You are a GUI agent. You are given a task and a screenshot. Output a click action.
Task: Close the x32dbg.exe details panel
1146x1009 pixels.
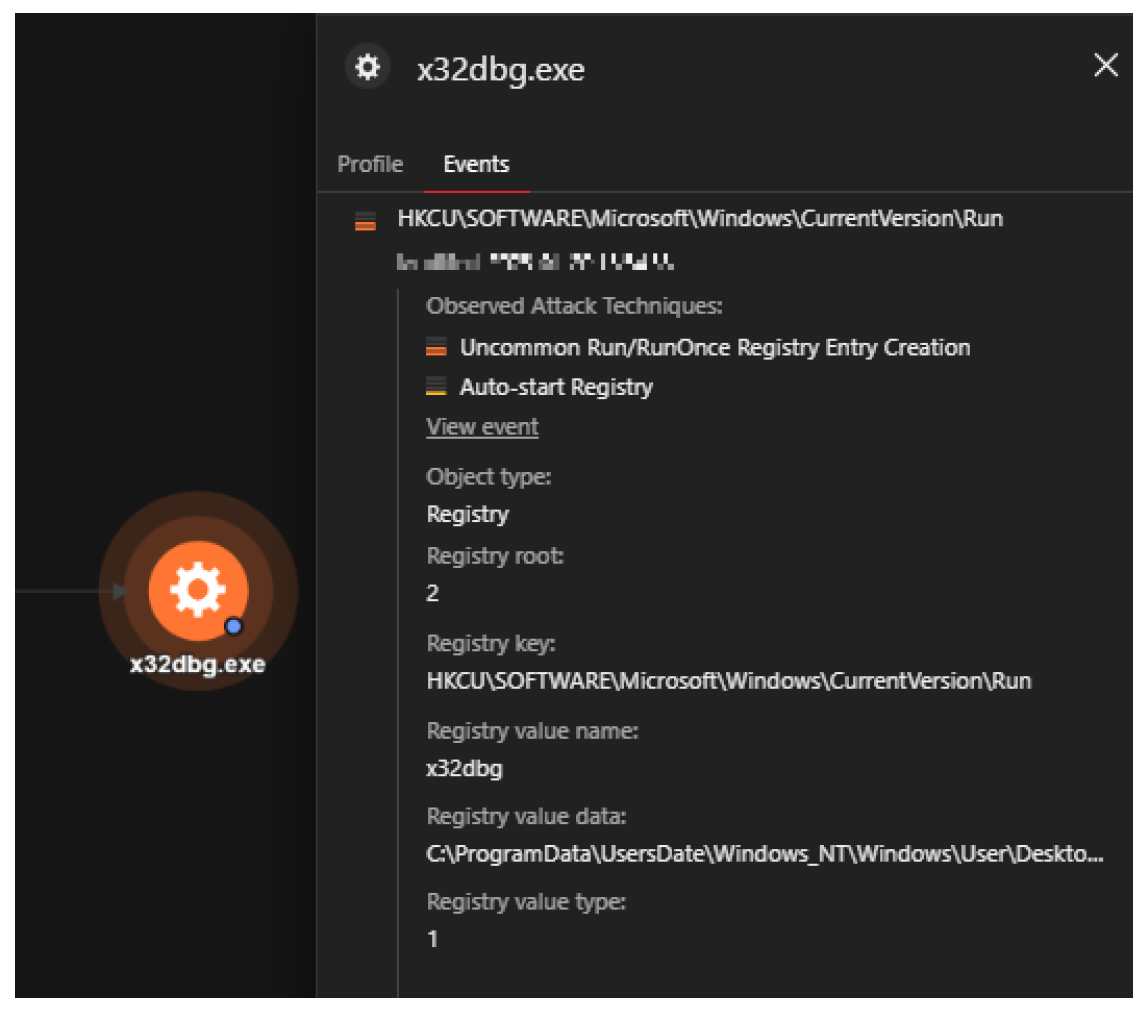coord(1105,66)
